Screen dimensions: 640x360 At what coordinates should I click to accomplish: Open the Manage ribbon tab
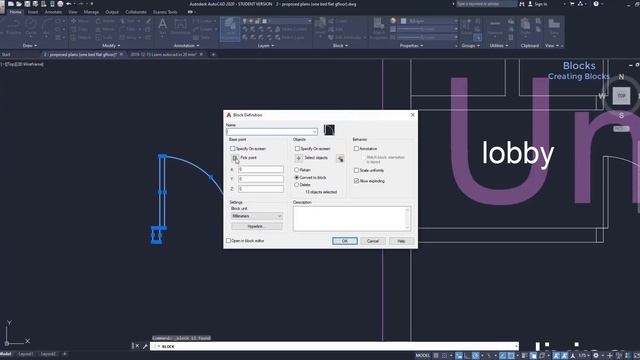[x=91, y=12]
